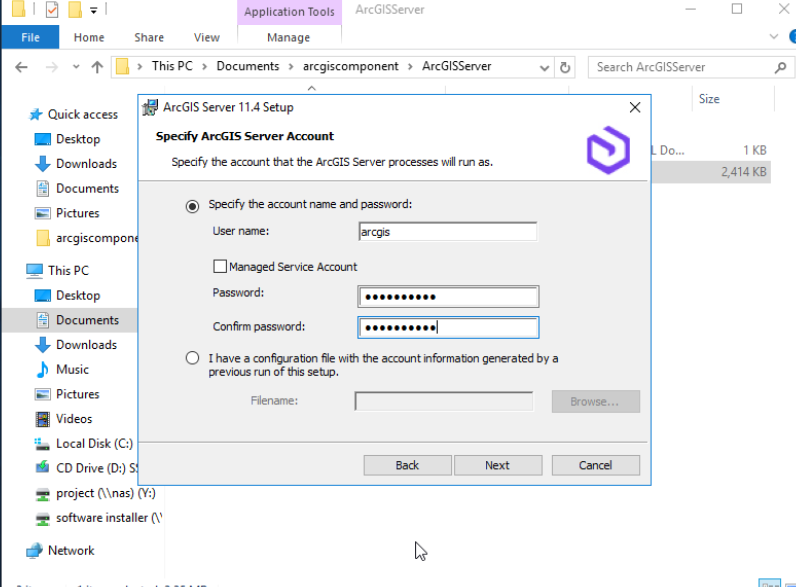Click 'This PC' in the address path

pyautogui.click(x=172, y=66)
